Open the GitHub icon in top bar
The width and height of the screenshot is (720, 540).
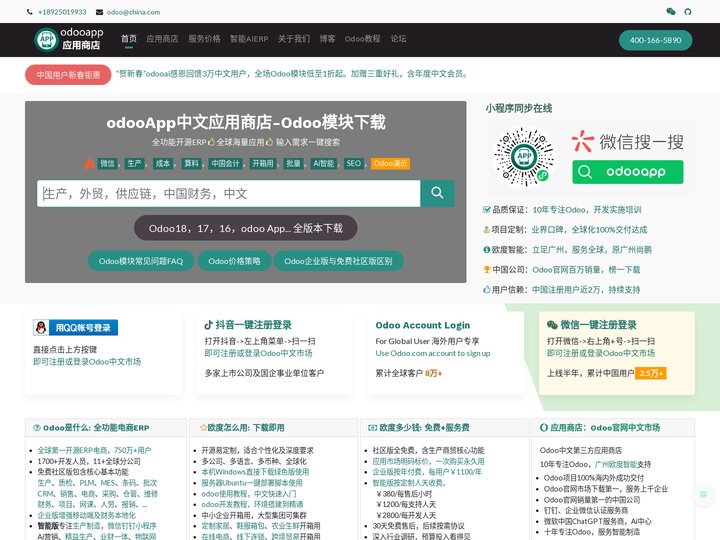[x=687, y=11]
